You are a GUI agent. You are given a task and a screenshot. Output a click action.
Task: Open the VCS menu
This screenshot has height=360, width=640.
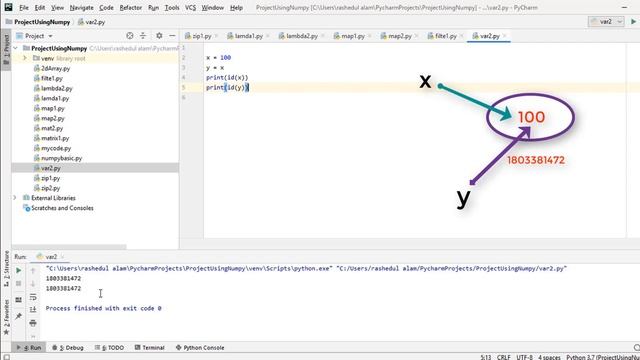click(x=191, y=8)
